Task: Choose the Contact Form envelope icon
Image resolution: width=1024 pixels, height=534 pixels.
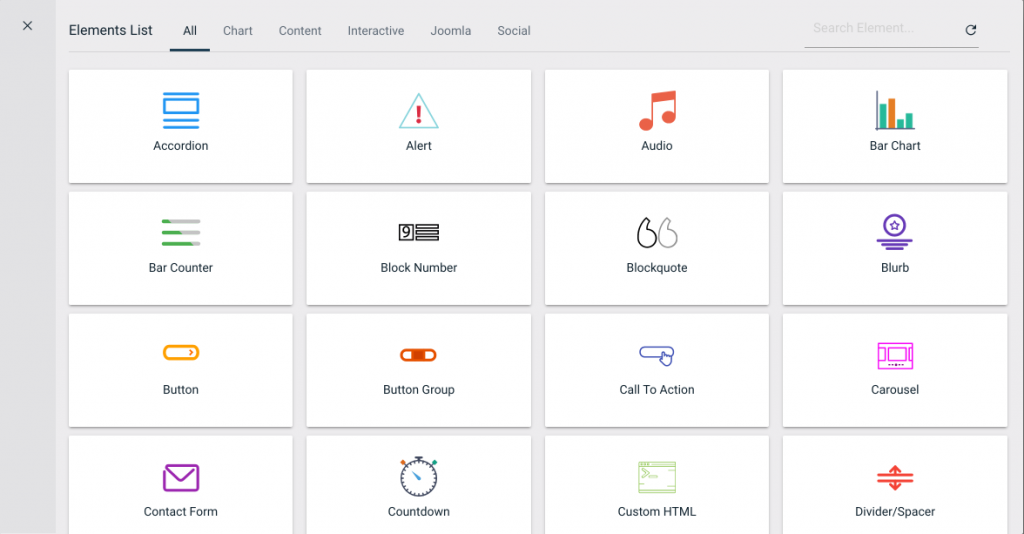Action: point(181,478)
